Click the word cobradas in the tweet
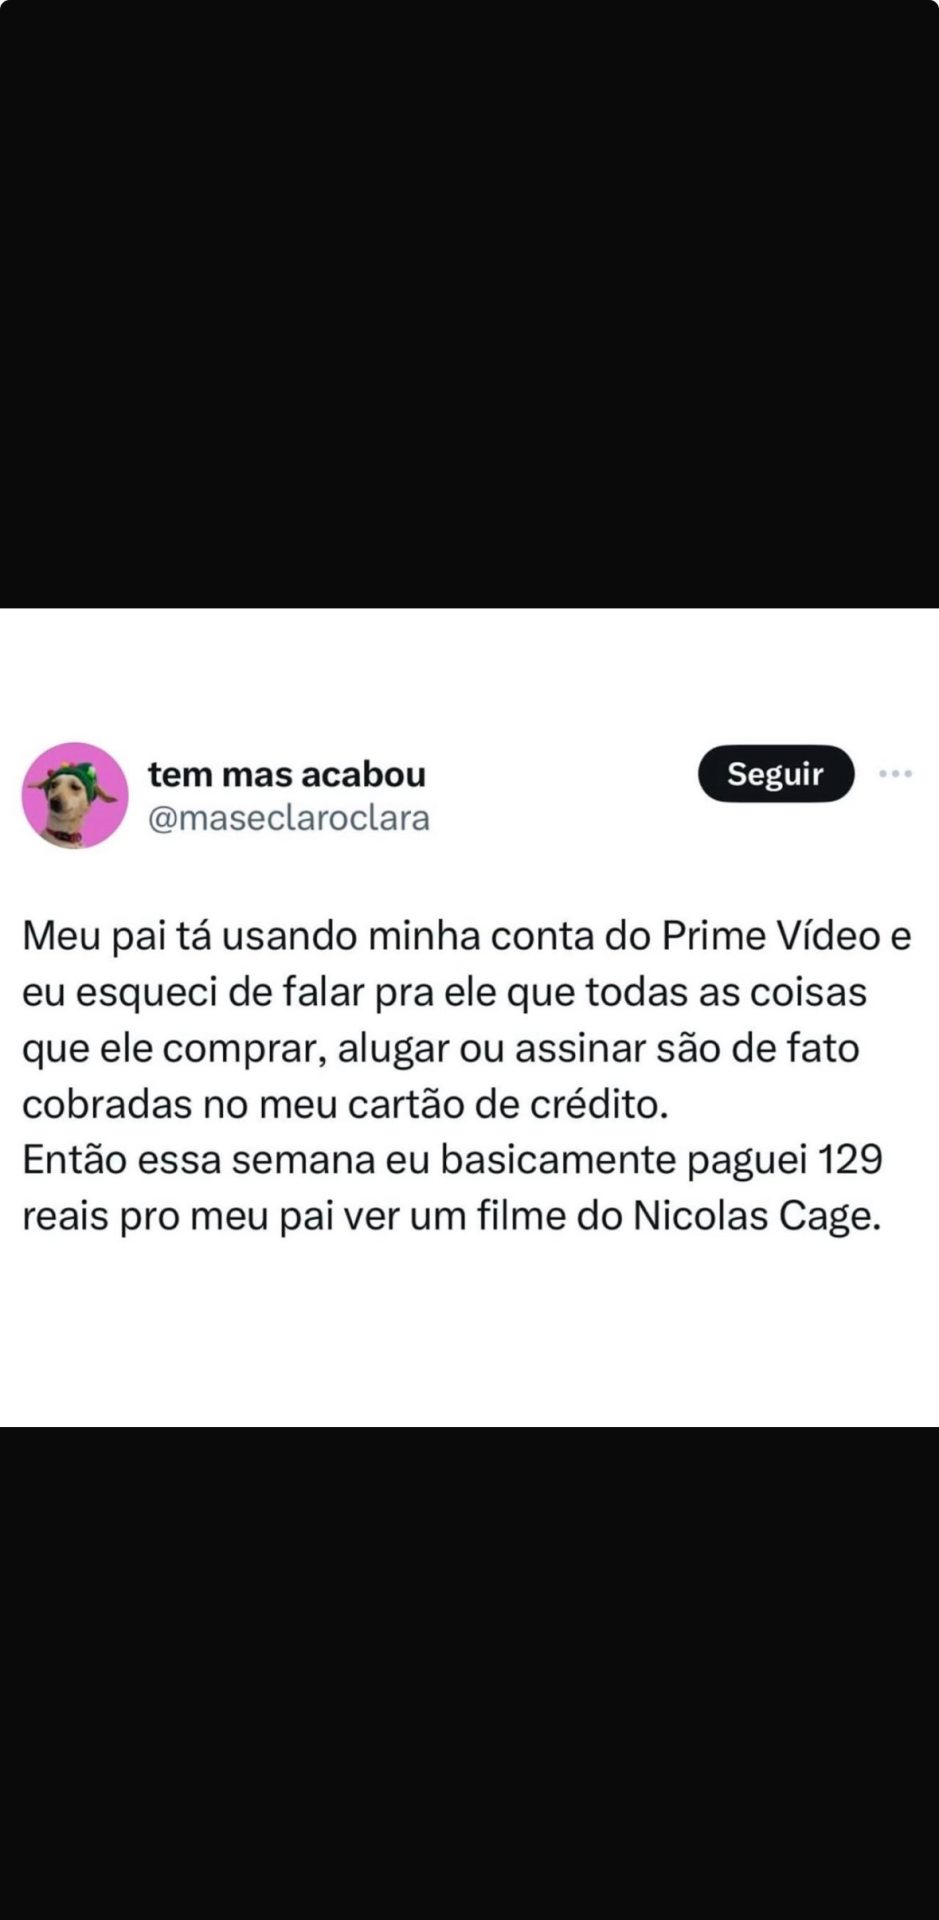This screenshot has width=939, height=1920. click(x=107, y=1104)
